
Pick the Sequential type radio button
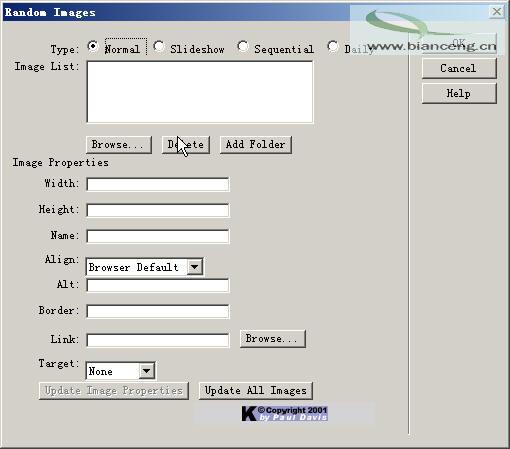[x=243, y=46]
